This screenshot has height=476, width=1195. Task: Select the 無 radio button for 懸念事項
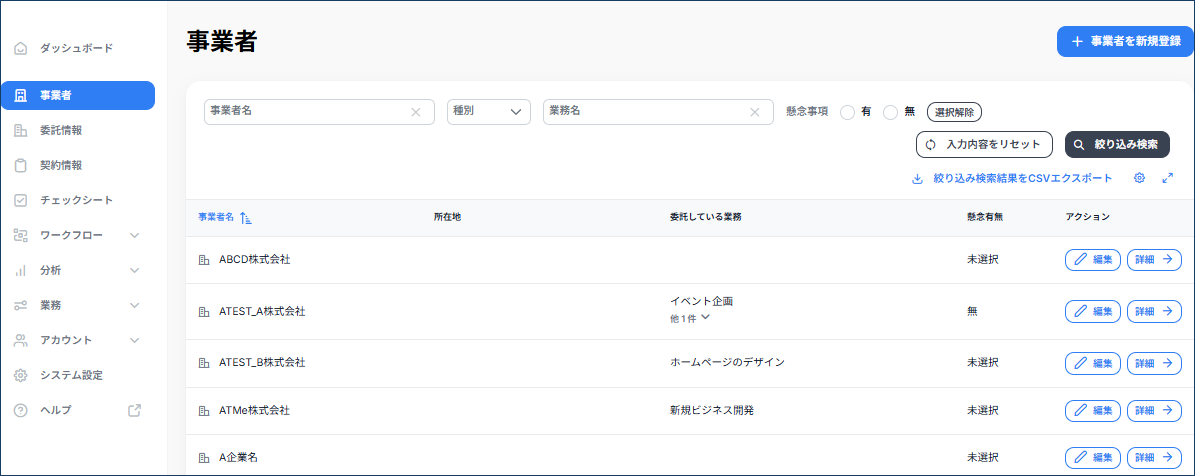pos(890,112)
